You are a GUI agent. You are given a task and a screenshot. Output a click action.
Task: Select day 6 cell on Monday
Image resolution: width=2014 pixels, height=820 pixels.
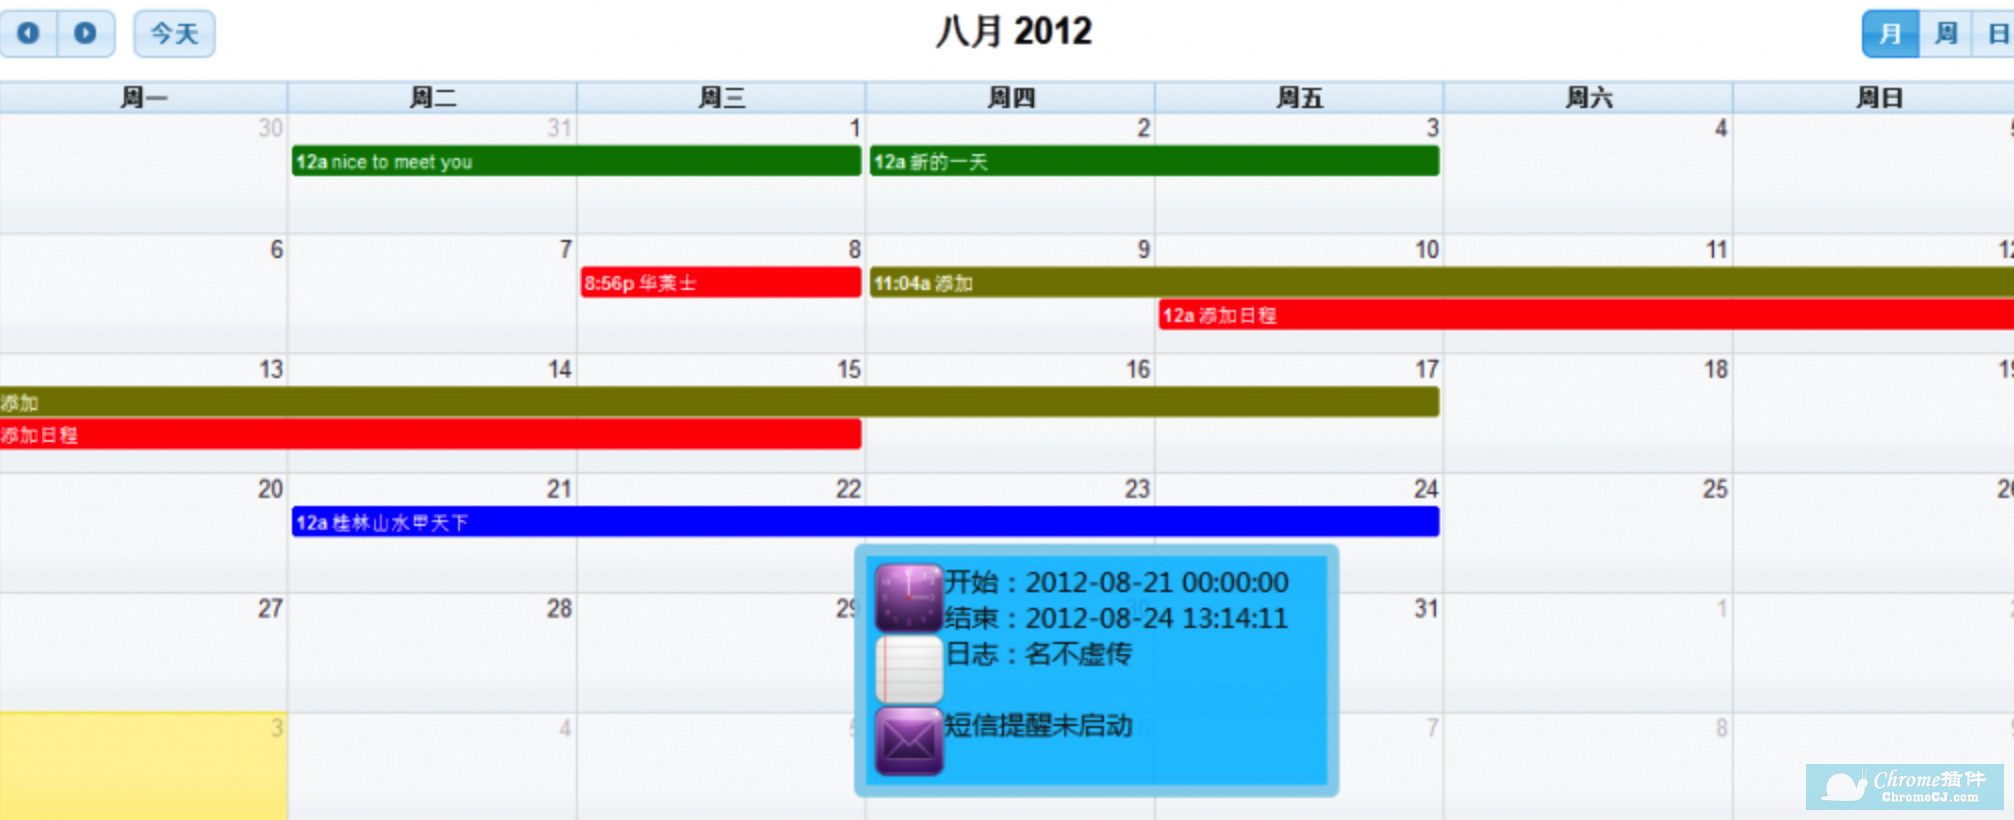pyautogui.click(x=144, y=293)
